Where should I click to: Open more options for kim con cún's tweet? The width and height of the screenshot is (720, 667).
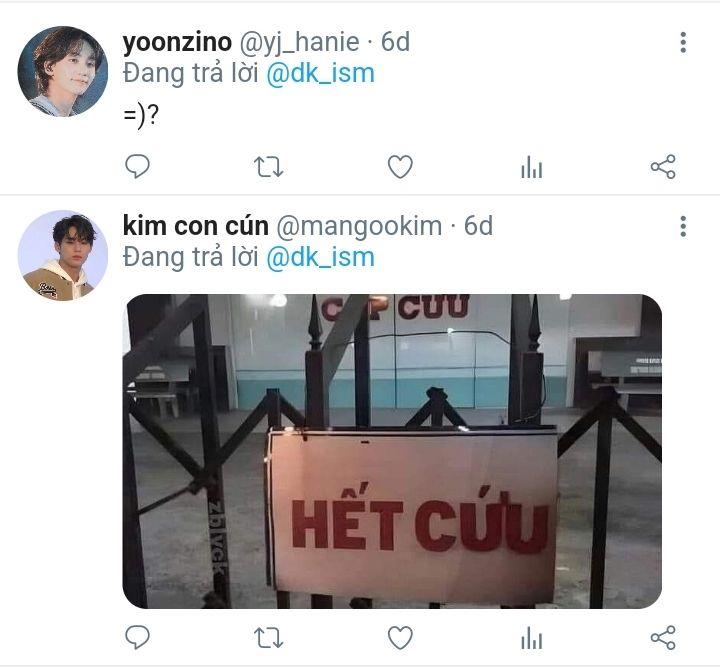click(x=683, y=226)
